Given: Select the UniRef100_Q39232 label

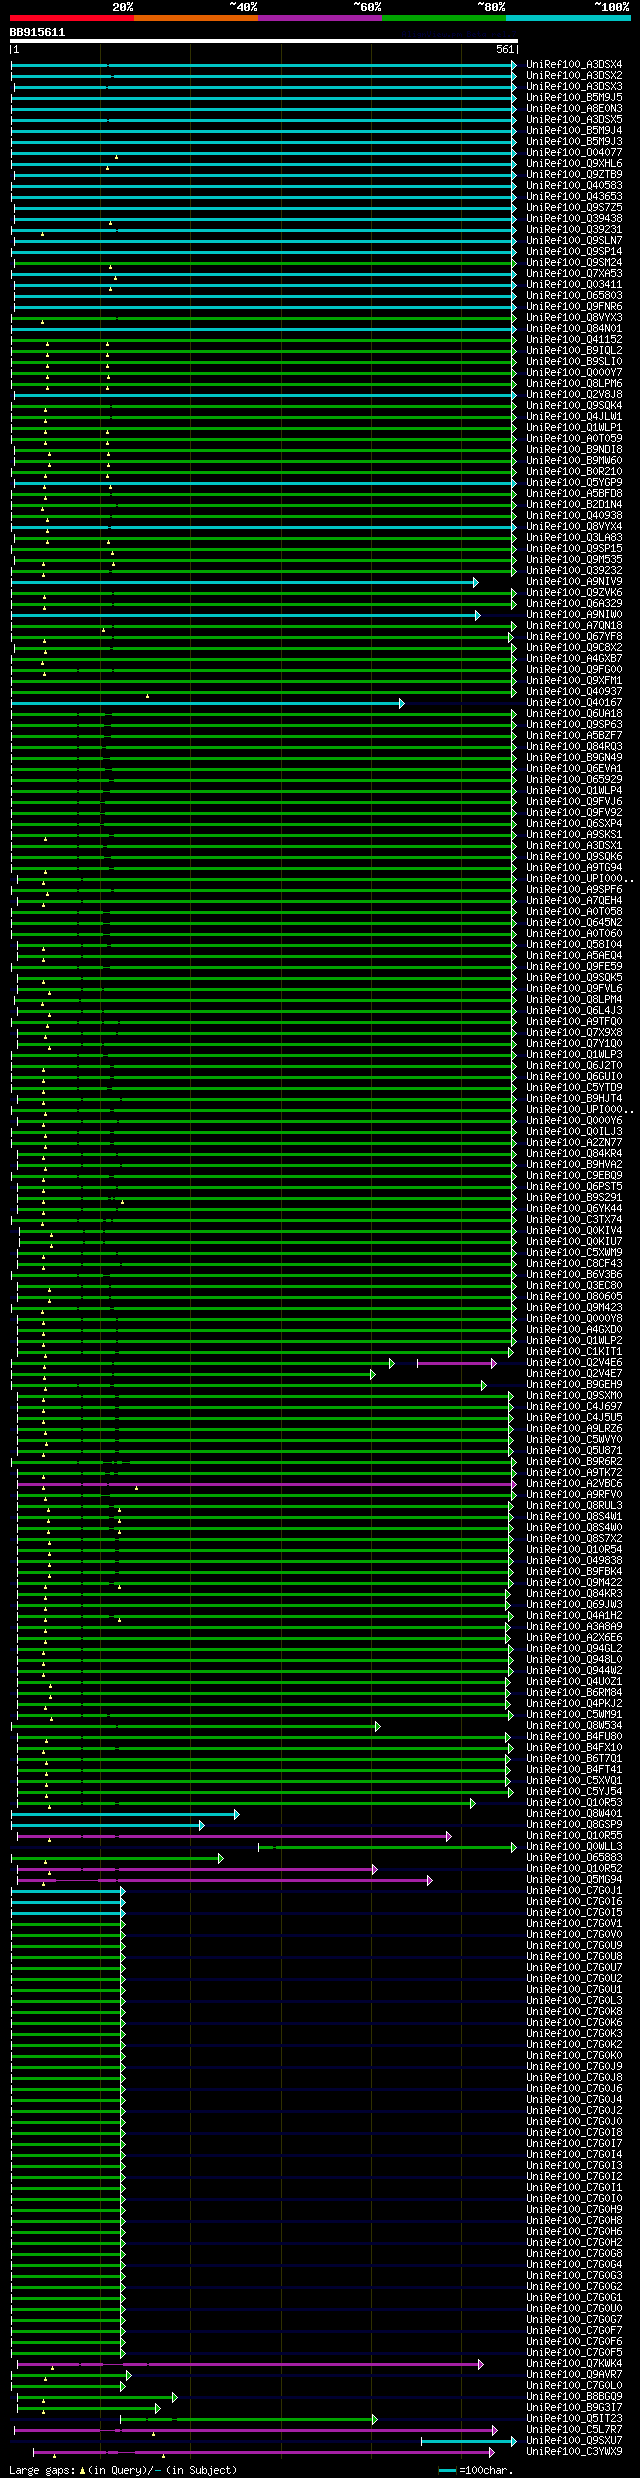Looking at the screenshot, I should point(574,570).
